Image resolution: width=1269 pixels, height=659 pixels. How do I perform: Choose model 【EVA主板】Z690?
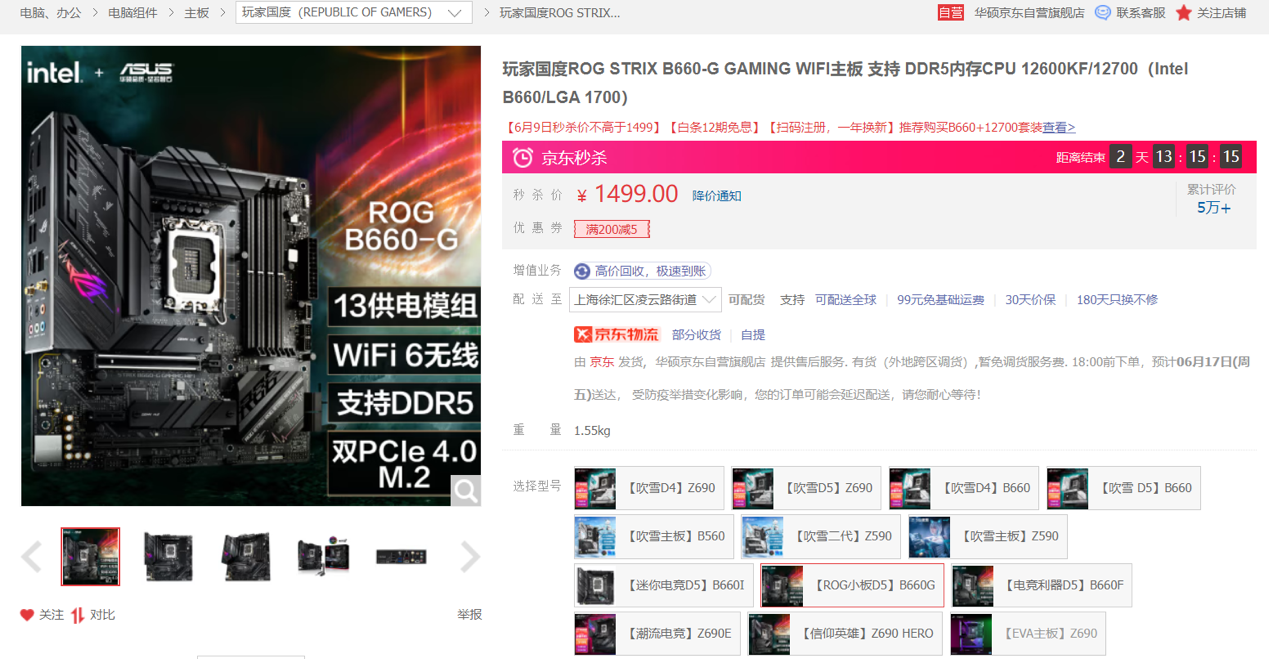(1028, 634)
